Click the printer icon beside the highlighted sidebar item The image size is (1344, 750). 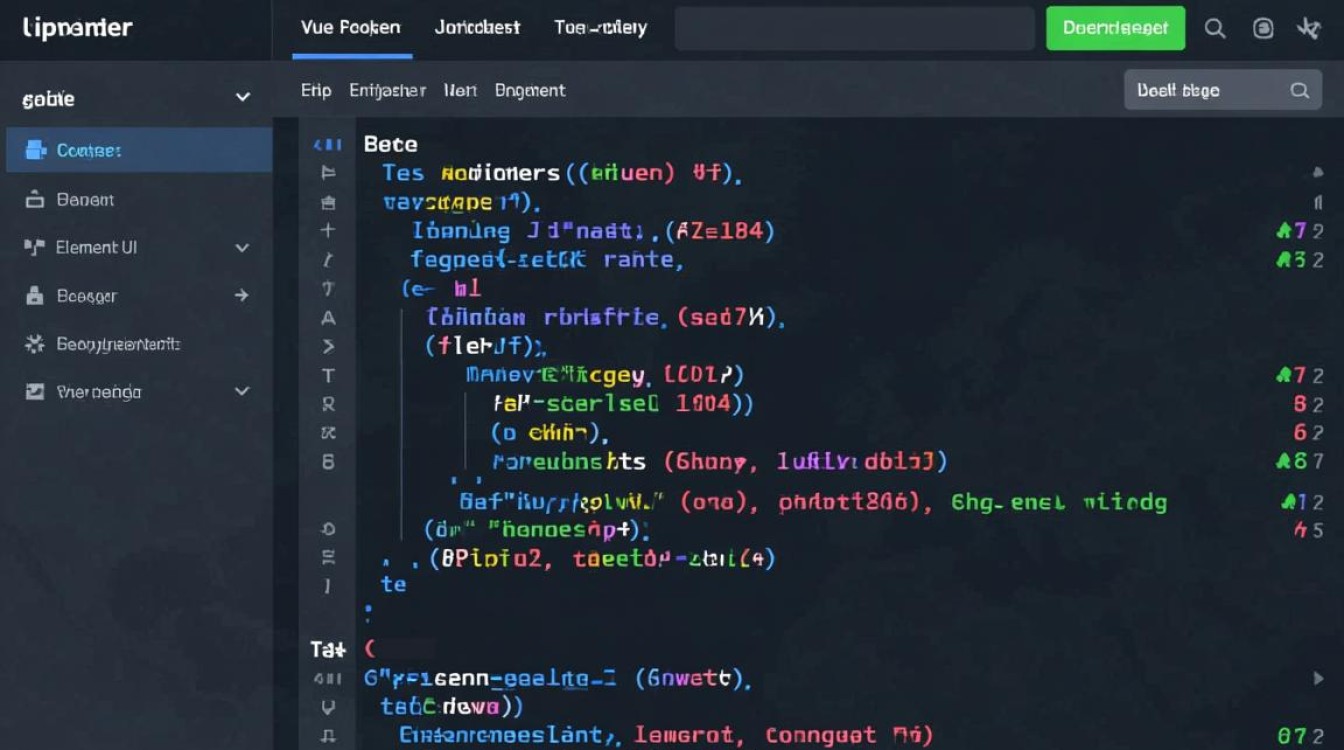point(36,150)
